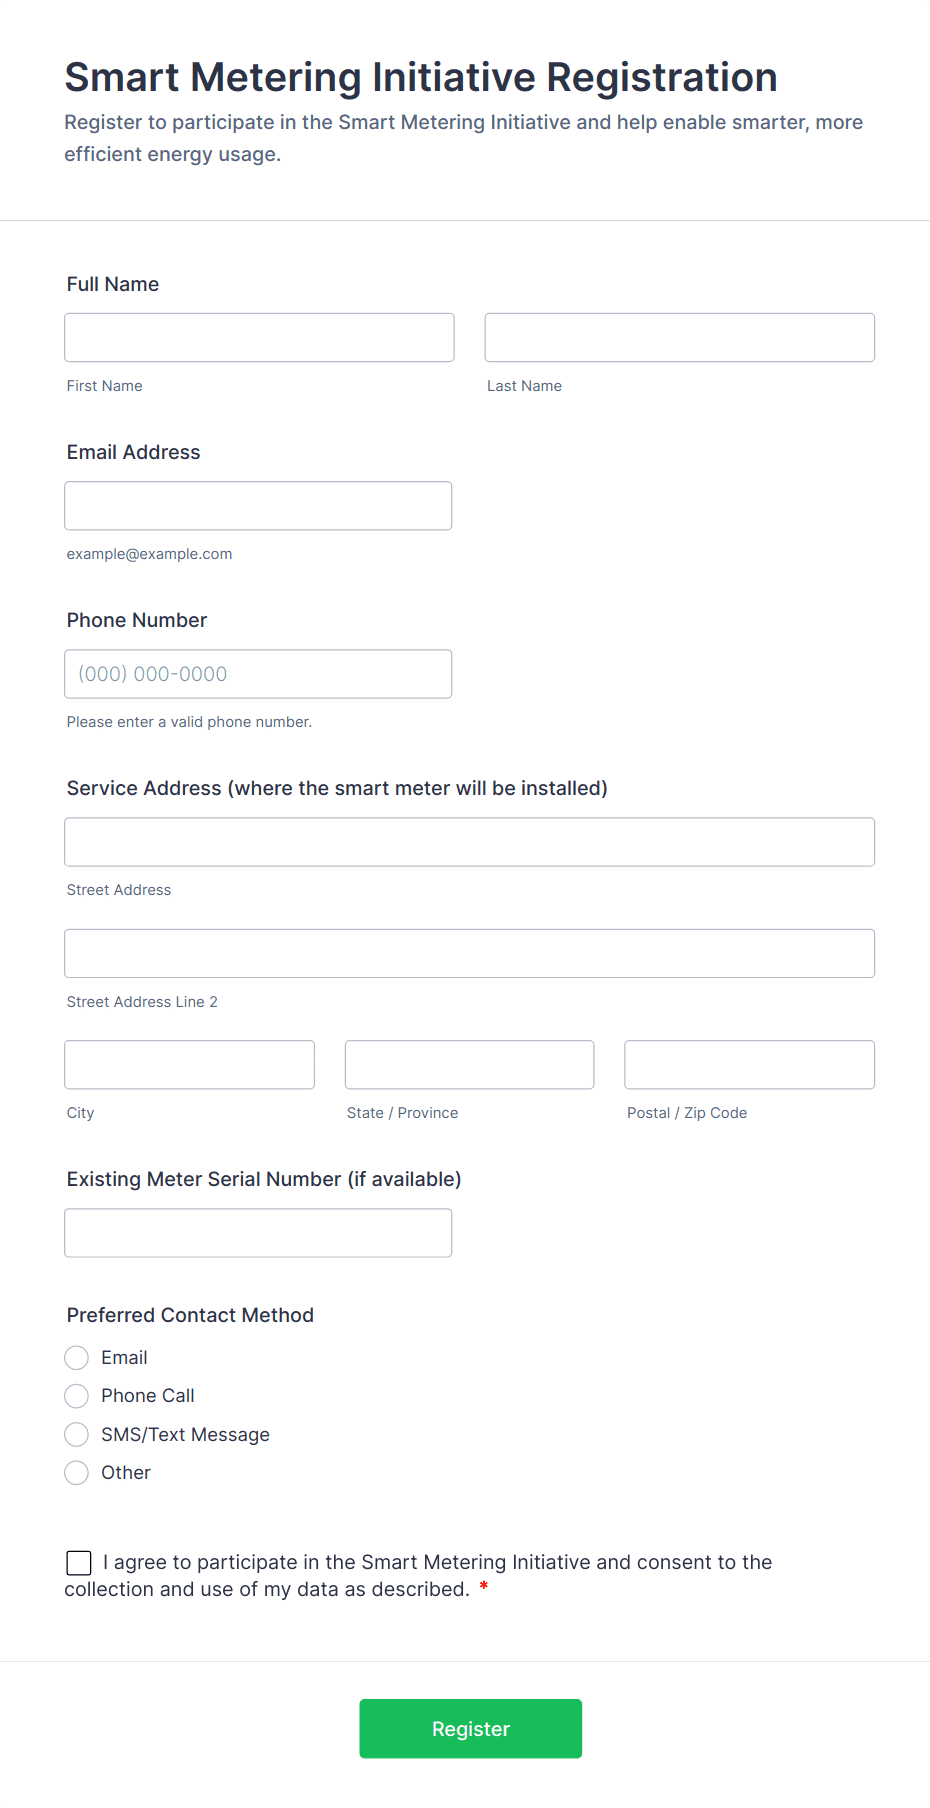The width and height of the screenshot is (930, 1808).
Task: Choose Phone Call as preferred contact
Action: click(x=77, y=1396)
